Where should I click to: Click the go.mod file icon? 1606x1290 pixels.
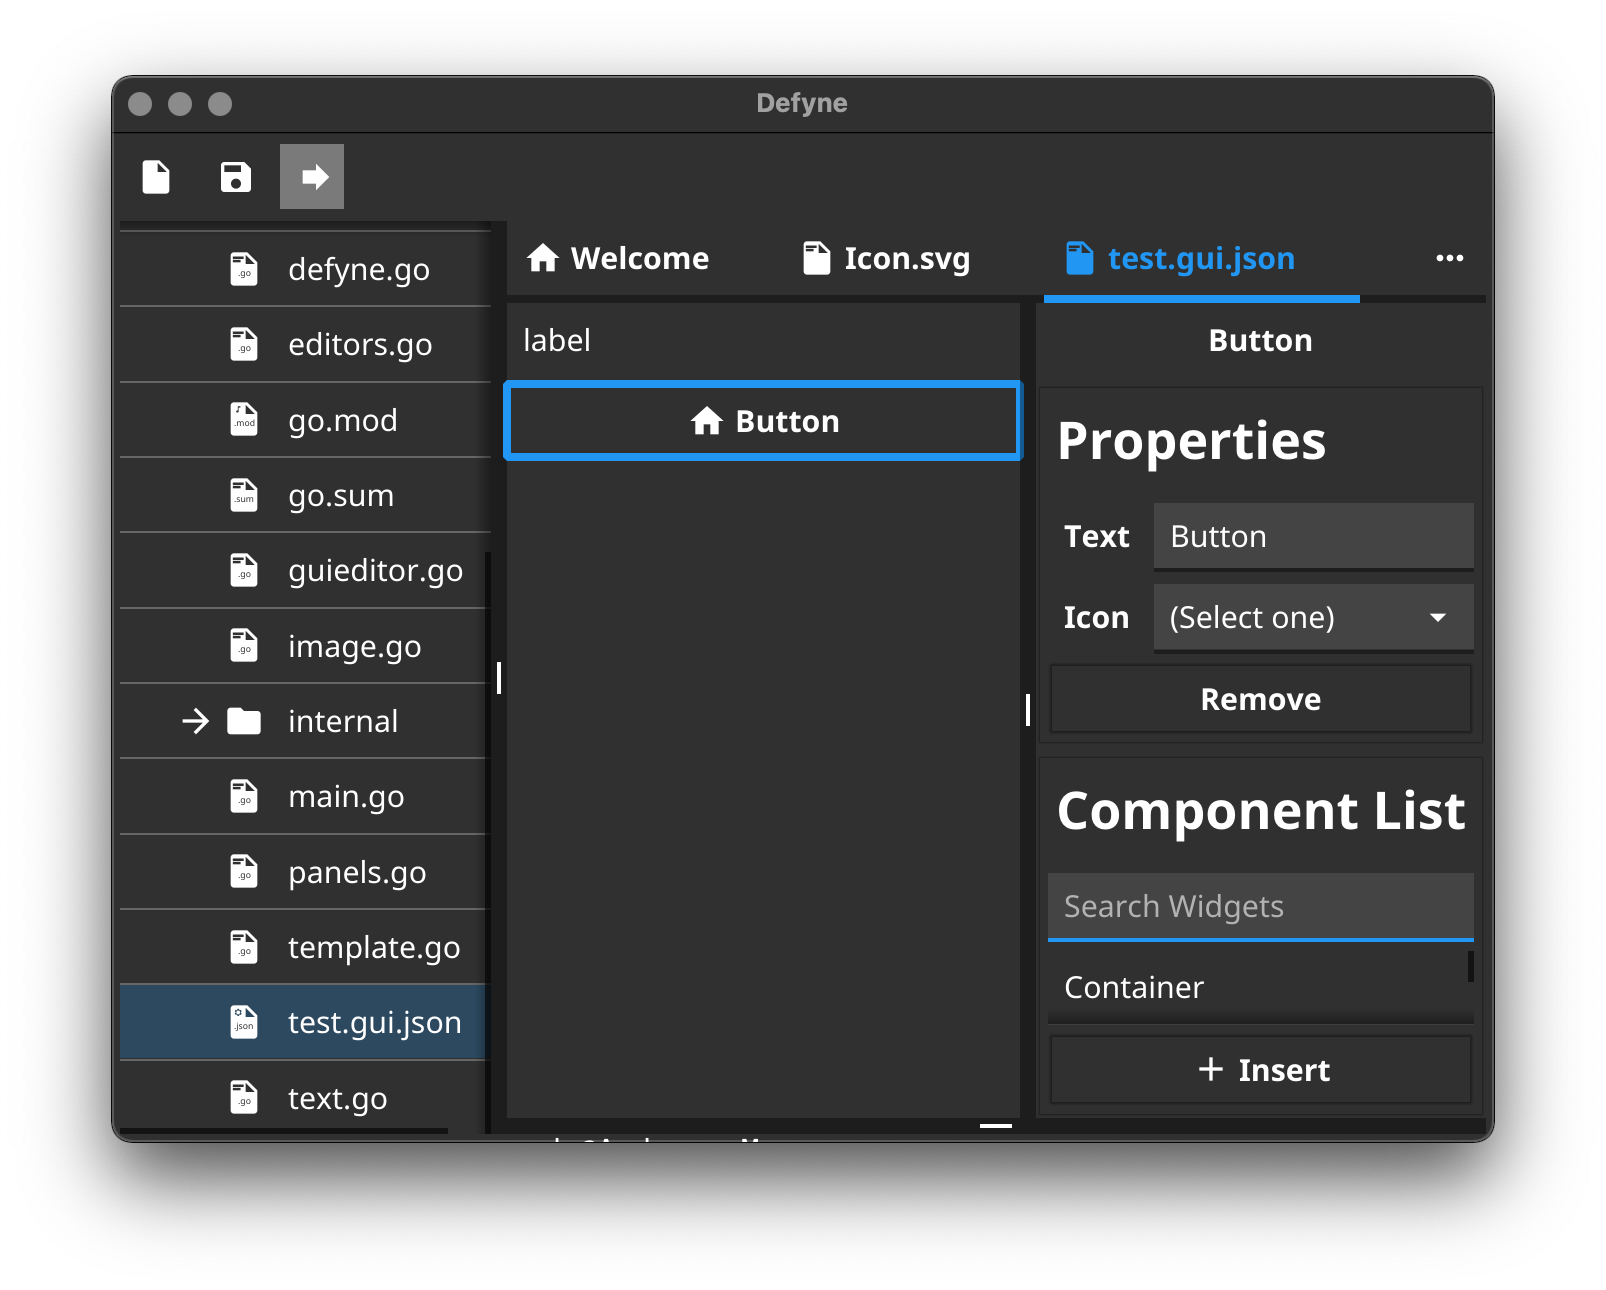244,420
